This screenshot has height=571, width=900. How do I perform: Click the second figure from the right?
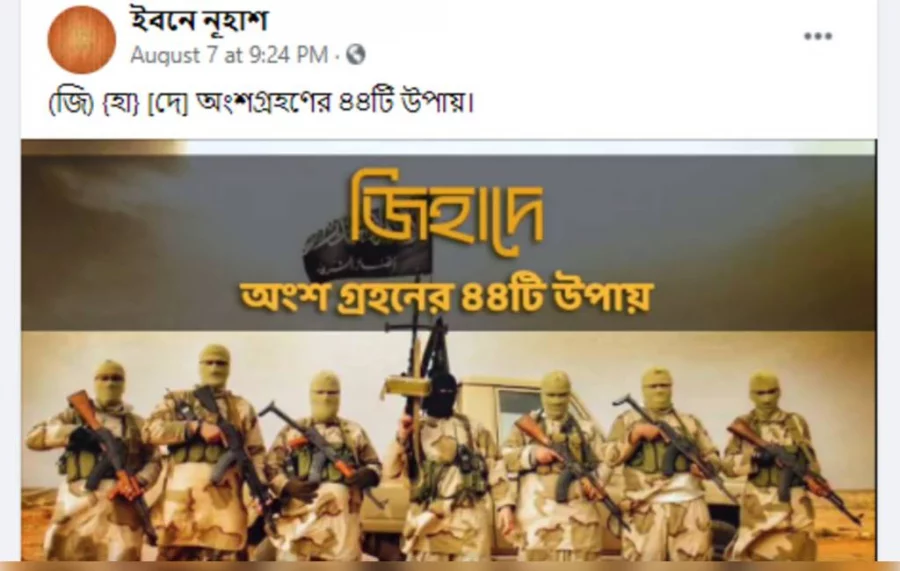tap(666, 465)
